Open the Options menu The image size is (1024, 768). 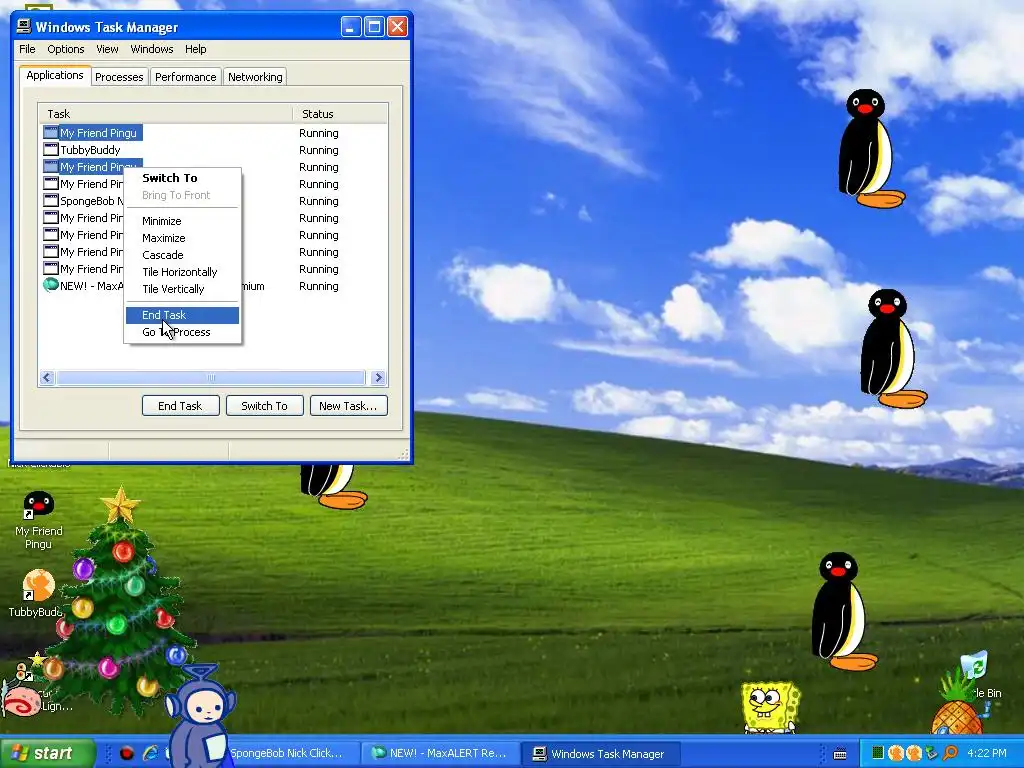pyautogui.click(x=65, y=49)
